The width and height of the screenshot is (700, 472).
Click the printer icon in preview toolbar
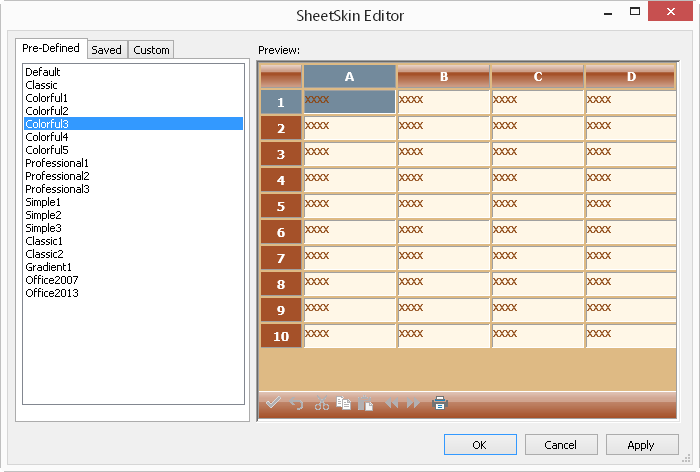[x=440, y=403]
